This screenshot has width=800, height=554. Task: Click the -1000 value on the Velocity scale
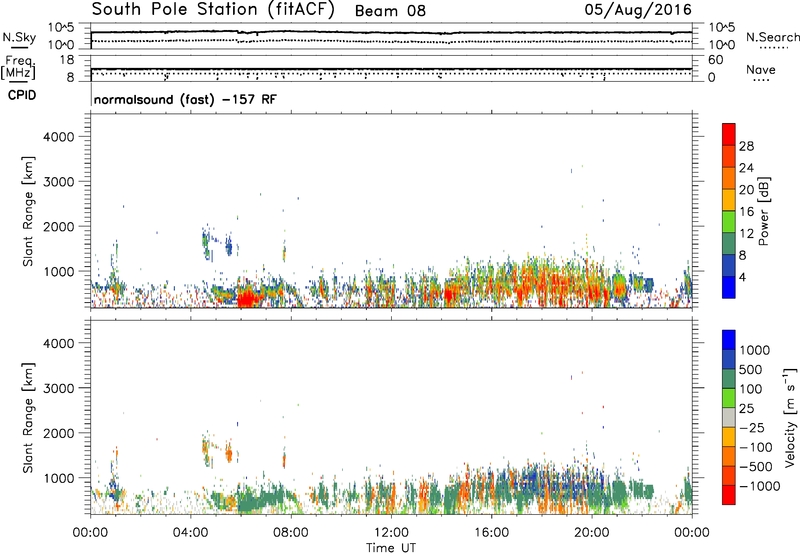point(759,486)
